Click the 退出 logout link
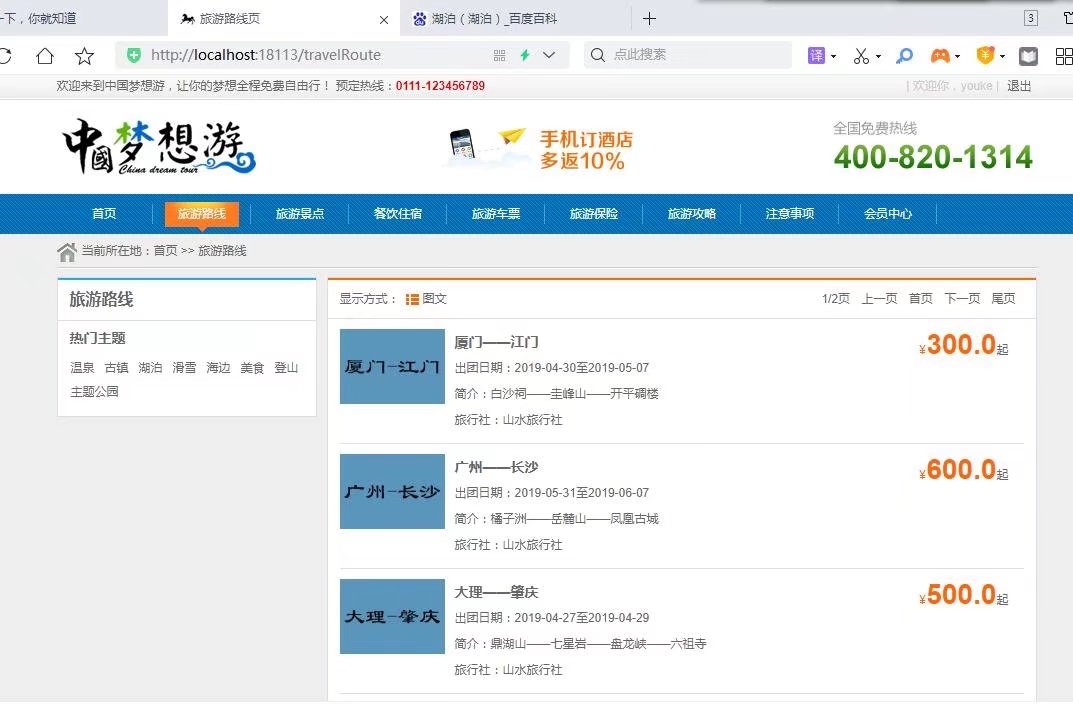Screen dimensions: 1073x707 tap(1018, 86)
